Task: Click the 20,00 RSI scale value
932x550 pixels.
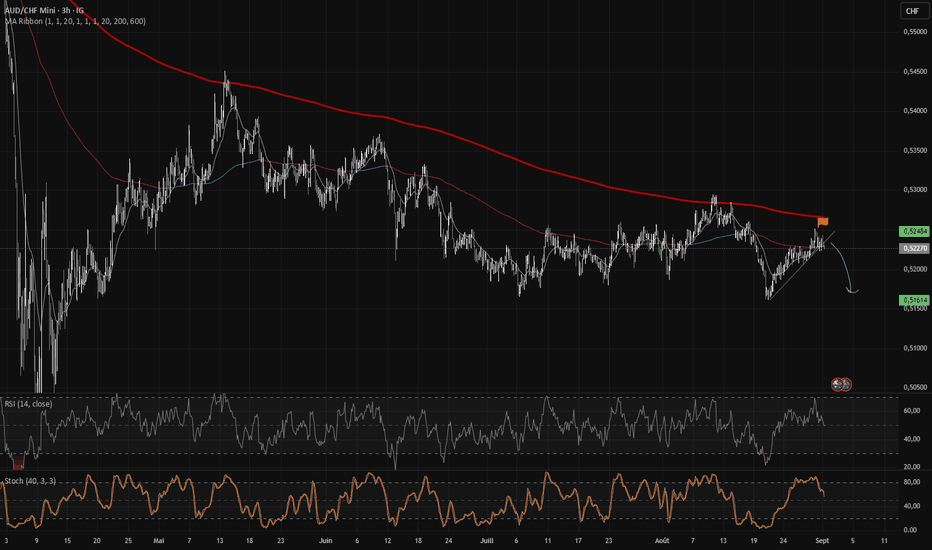Action: pos(912,467)
